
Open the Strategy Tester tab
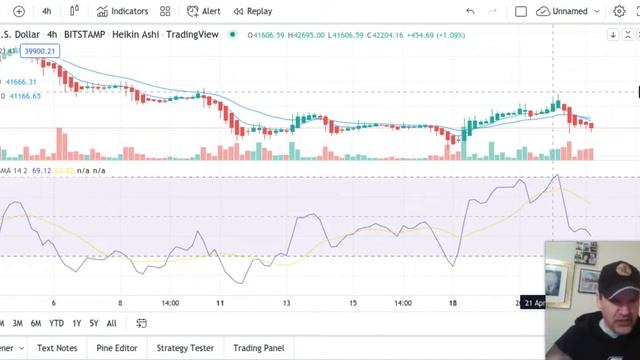[185, 348]
